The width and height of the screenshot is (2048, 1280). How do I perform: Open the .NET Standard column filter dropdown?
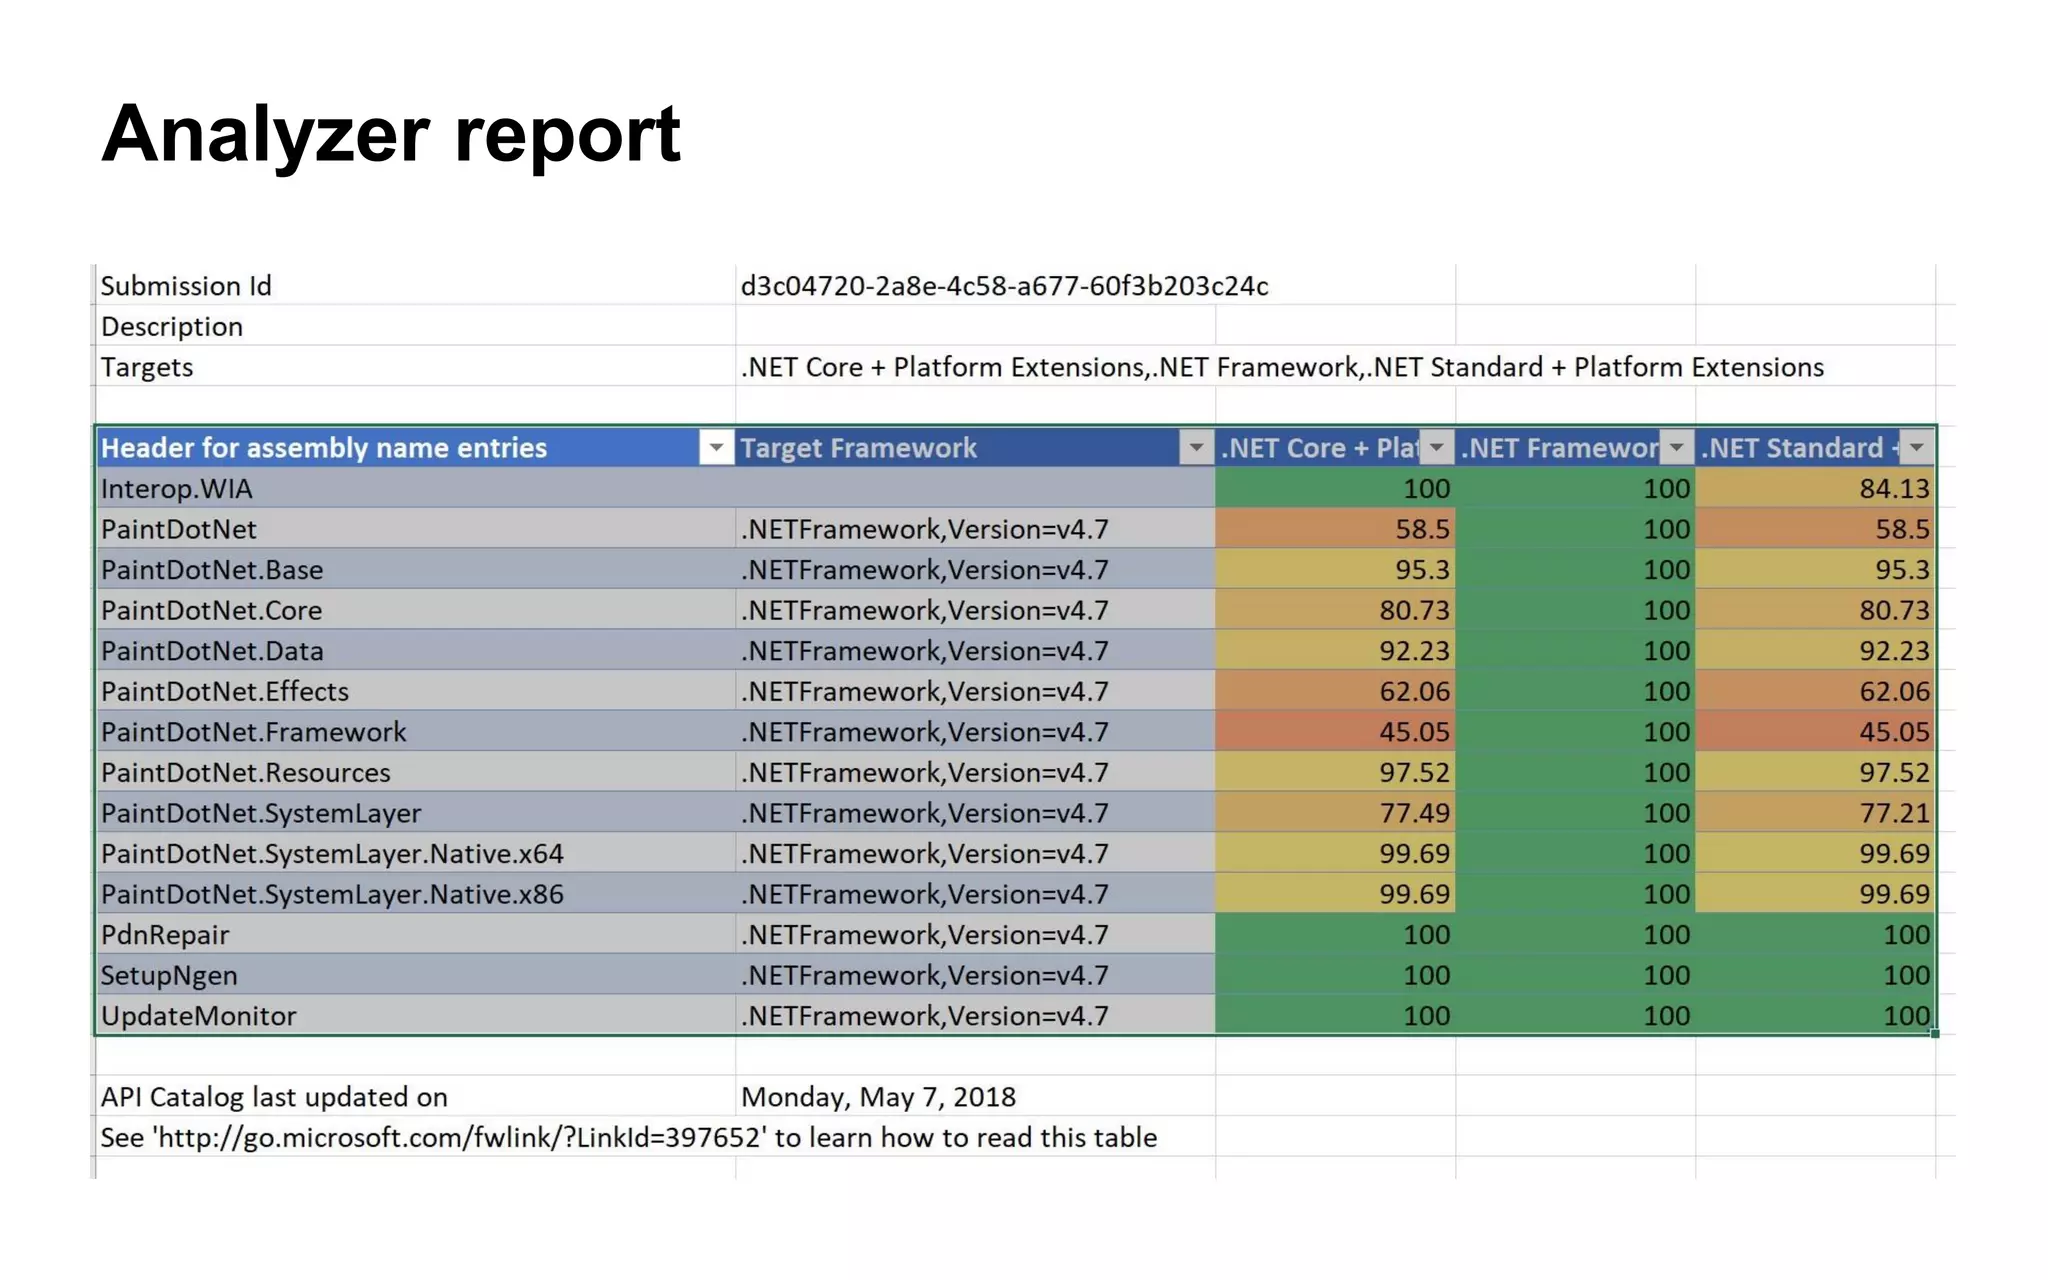[x=1916, y=448]
